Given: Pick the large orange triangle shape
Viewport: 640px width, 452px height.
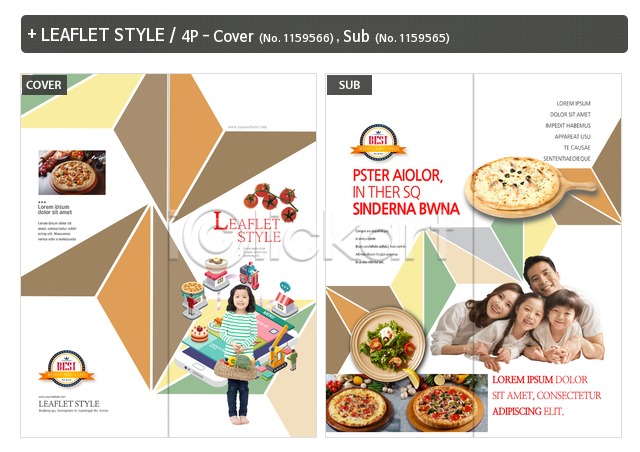Looking at the screenshot, I should click(126, 296).
